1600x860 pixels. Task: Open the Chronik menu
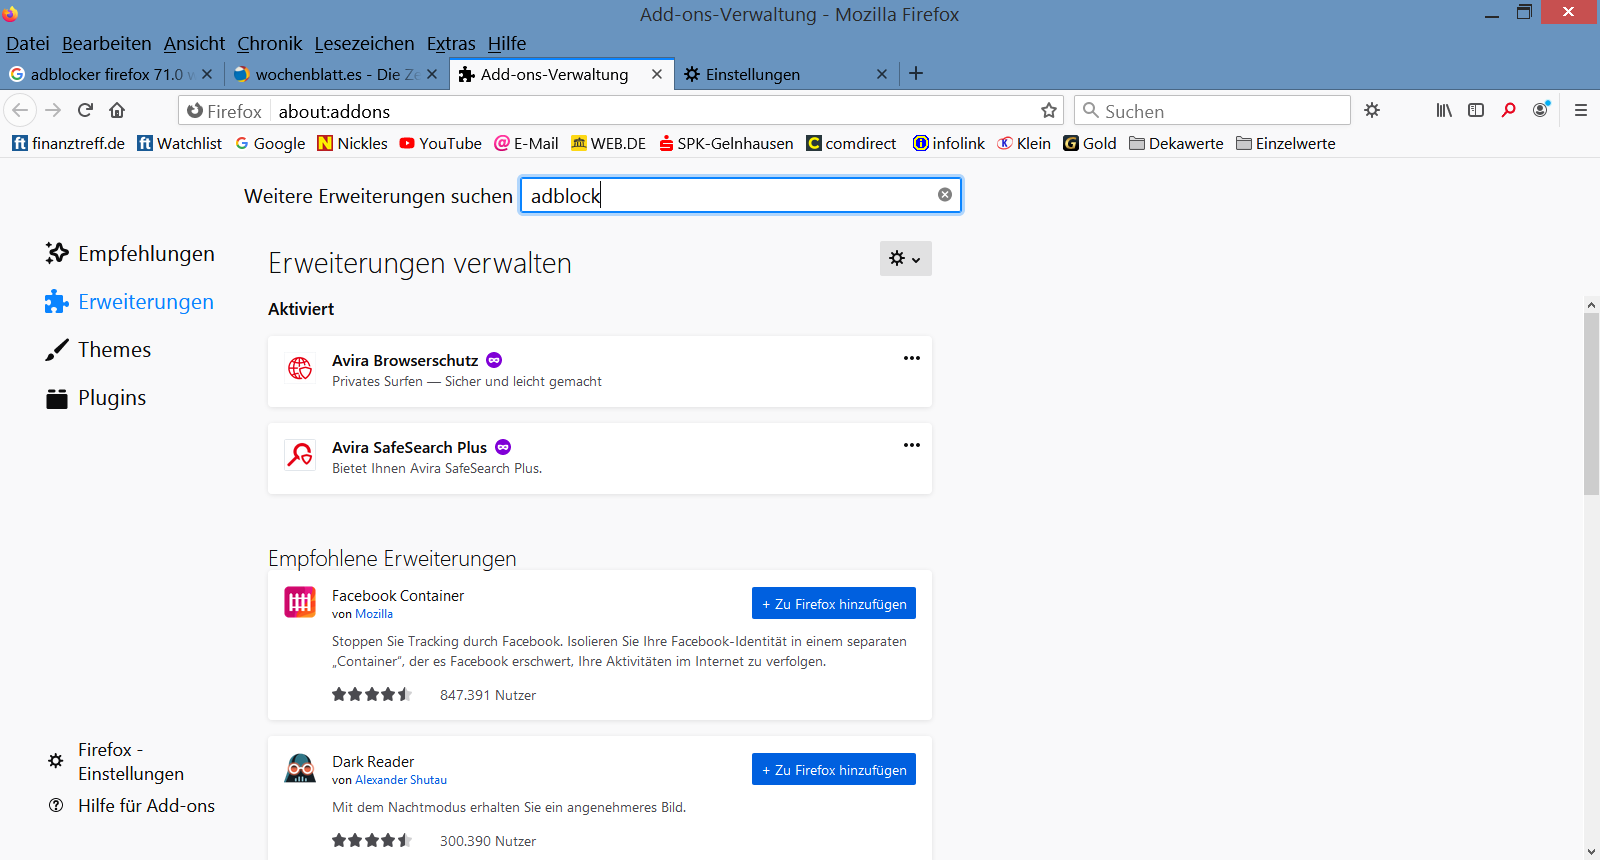[x=270, y=44]
